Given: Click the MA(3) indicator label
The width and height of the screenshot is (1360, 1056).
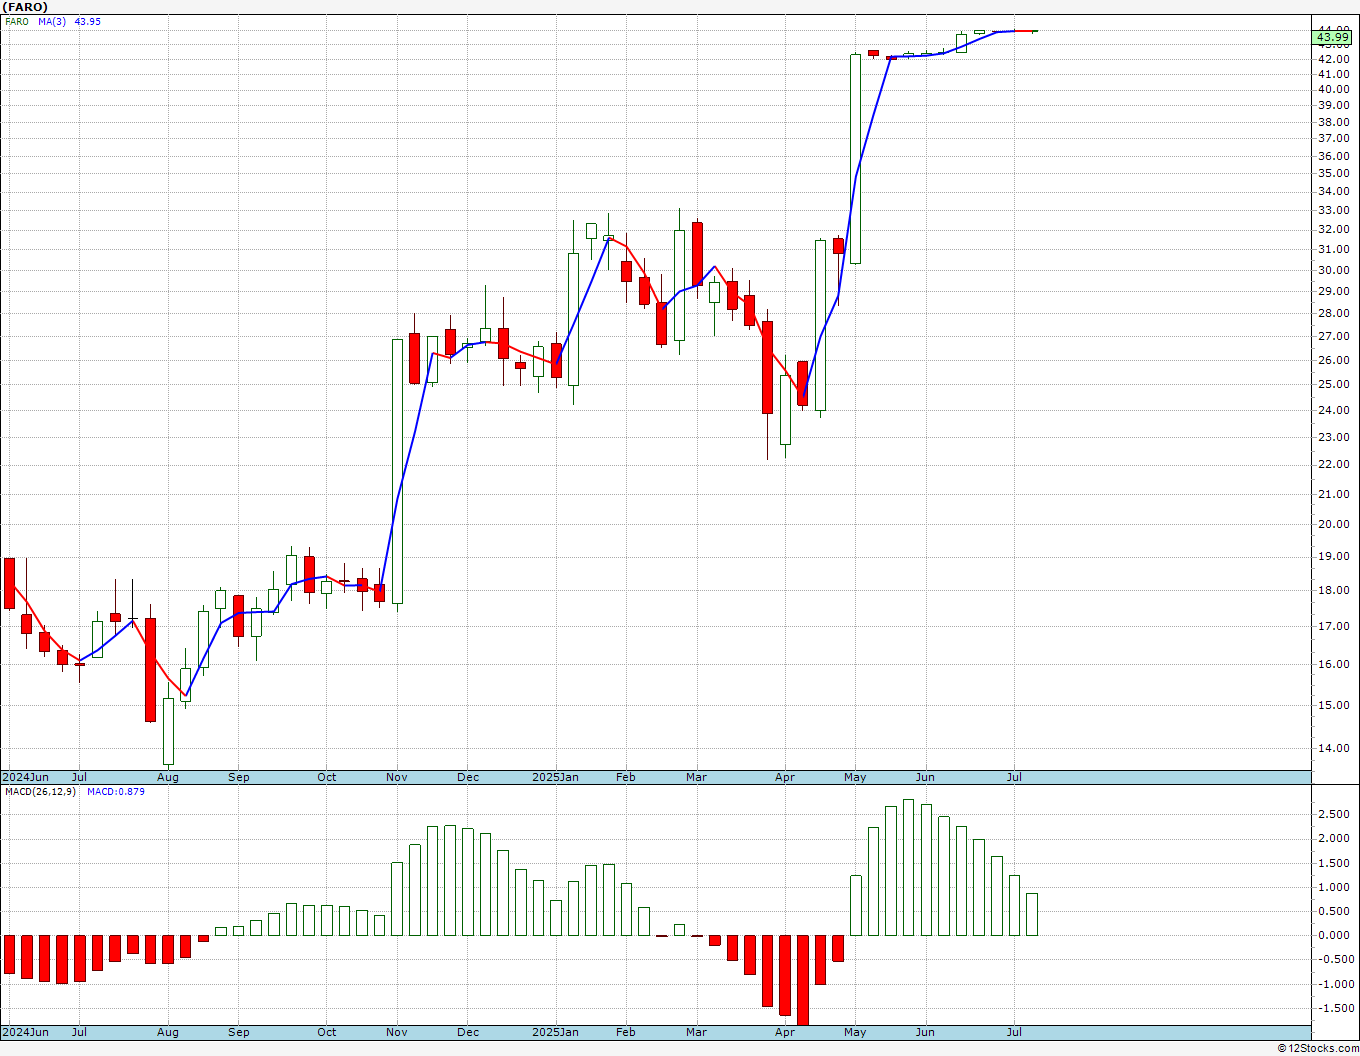Looking at the screenshot, I should tap(52, 21).
